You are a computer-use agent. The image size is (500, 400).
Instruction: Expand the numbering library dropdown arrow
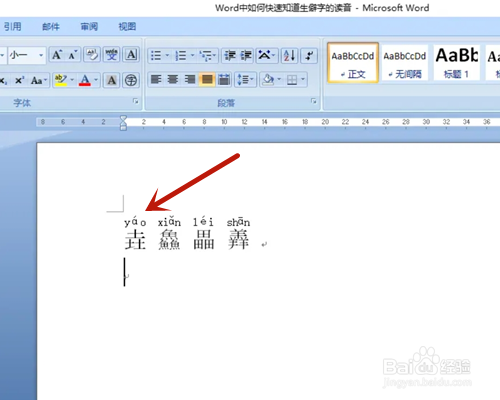[x=192, y=56]
